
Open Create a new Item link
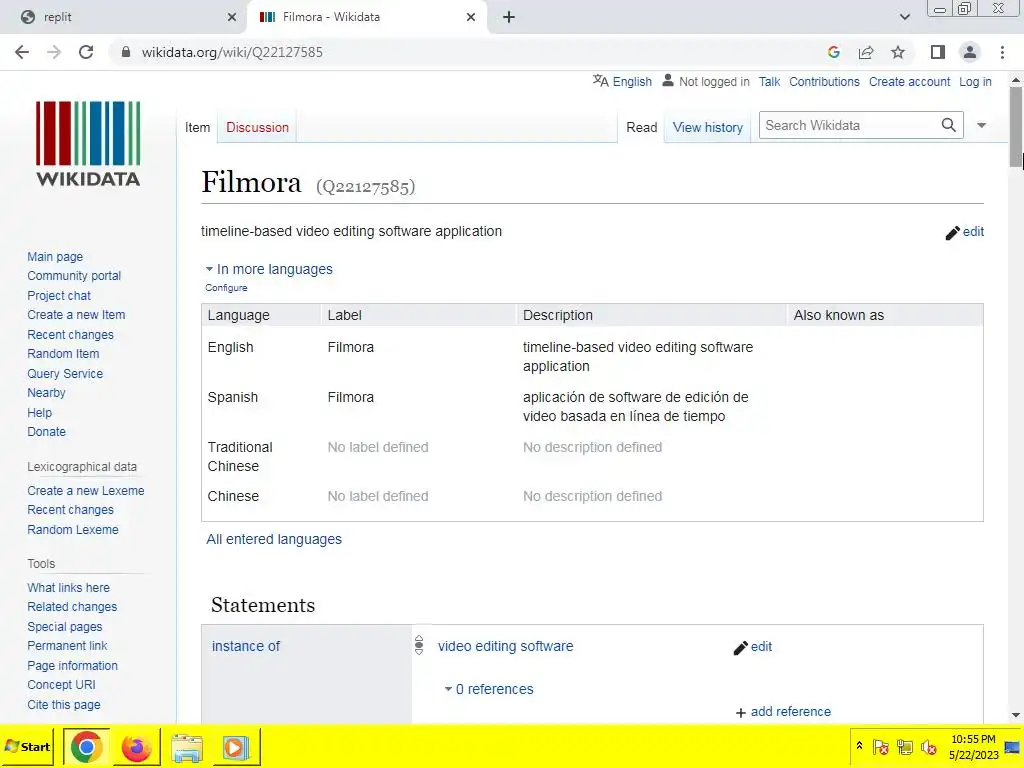click(76, 315)
